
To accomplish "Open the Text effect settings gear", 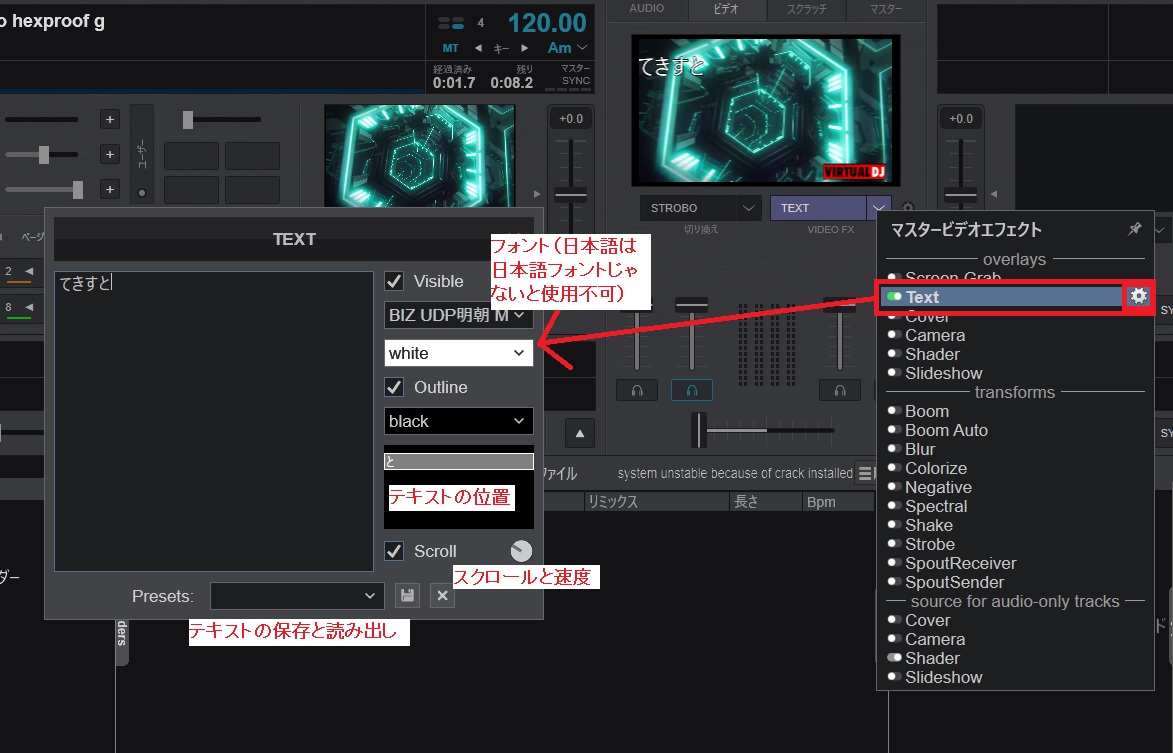I will coord(1138,296).
